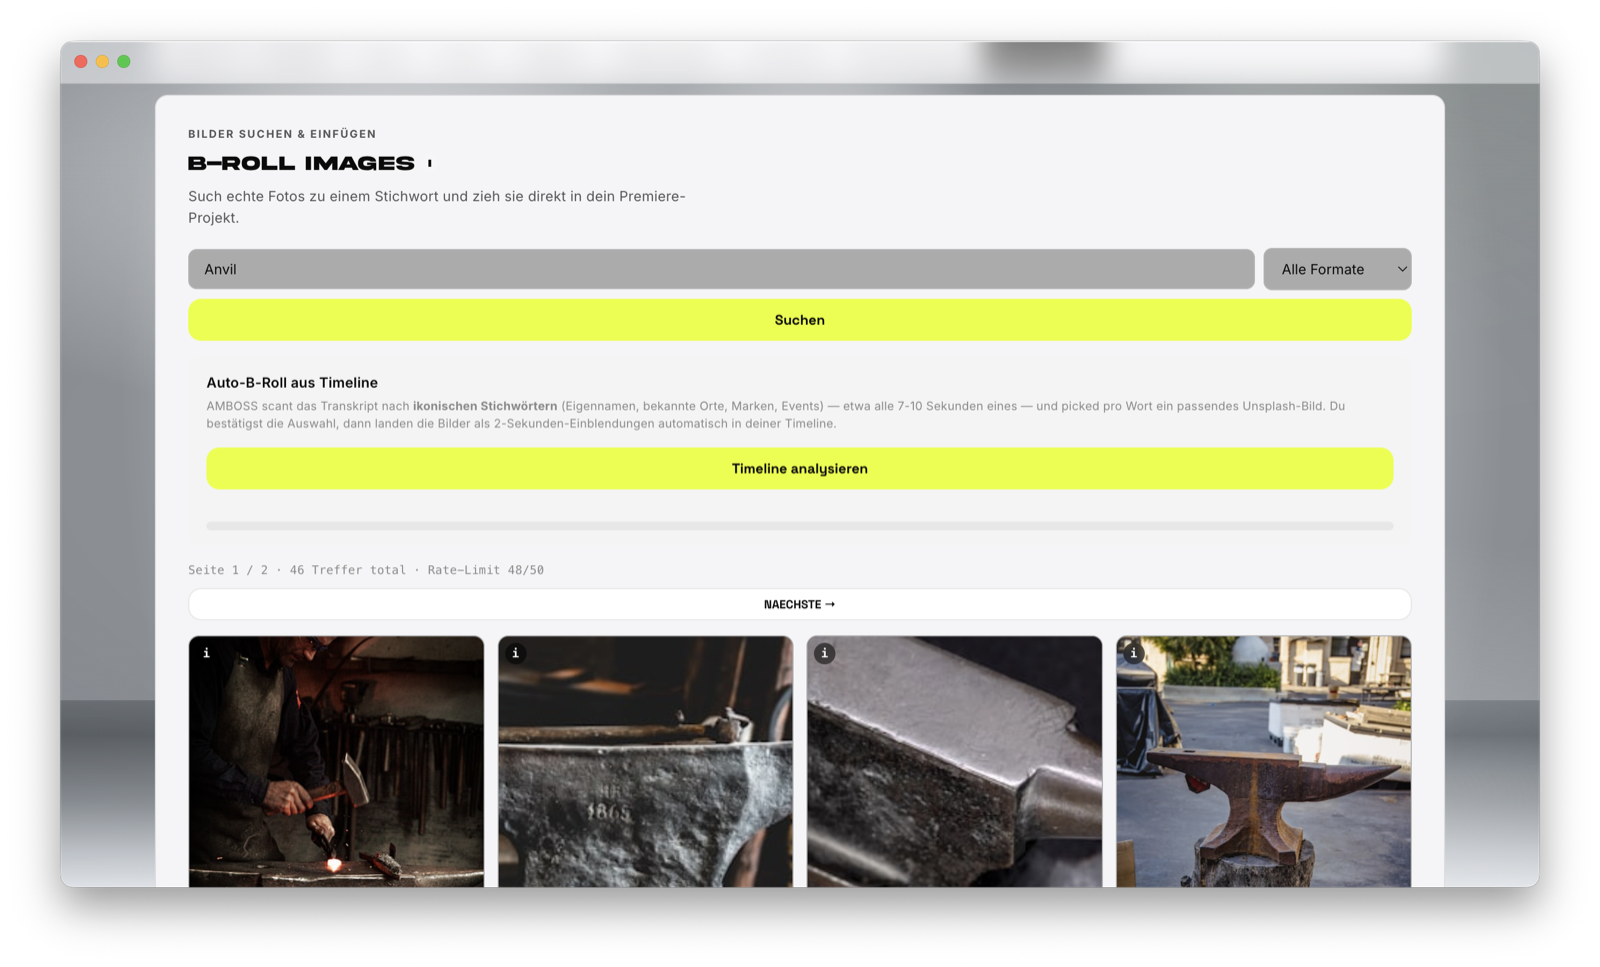Click 'BILDER SUCHEN & EINFÜGEN' label

click(282, 134)
